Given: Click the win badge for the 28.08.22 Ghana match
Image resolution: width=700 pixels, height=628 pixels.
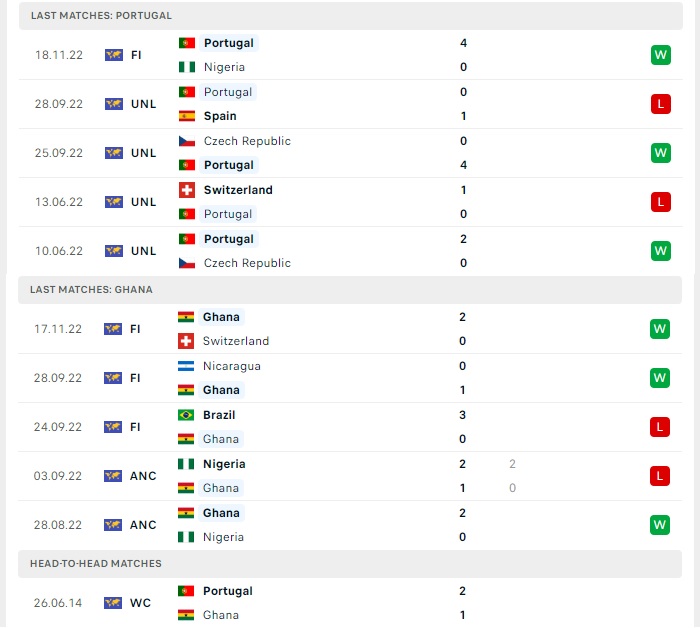Looking at the screenshot, I should (x=660, y=525).
